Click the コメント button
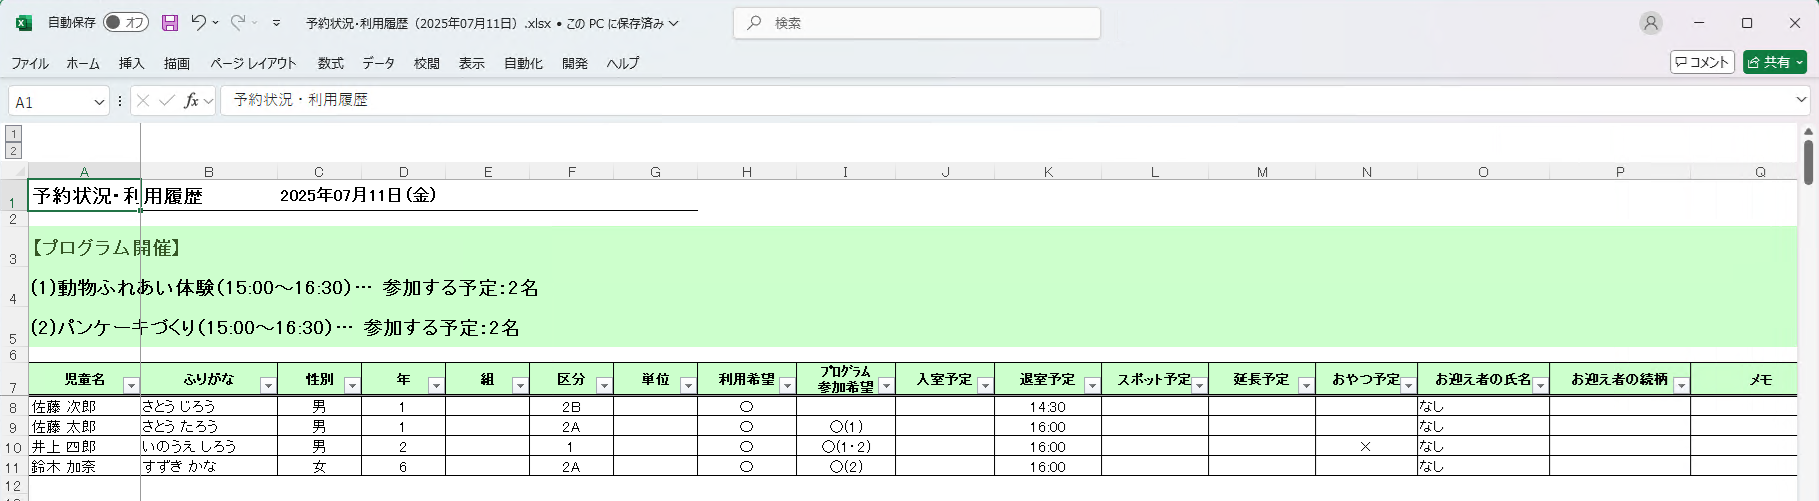Image resolution: width=1819 pixels, height=501 pixels. tap(1701, 62)
